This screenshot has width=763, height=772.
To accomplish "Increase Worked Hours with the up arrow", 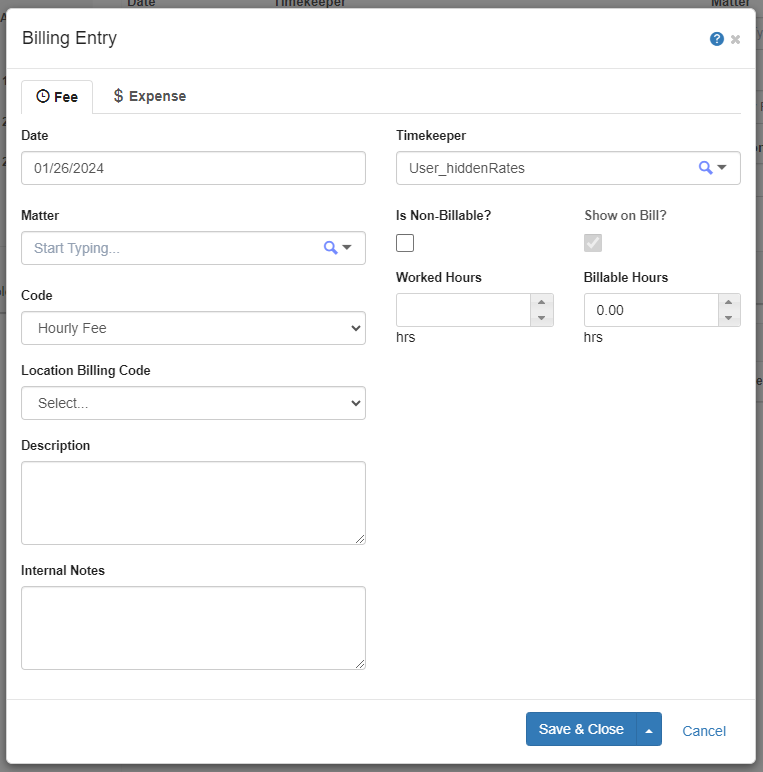I will 541,302.
